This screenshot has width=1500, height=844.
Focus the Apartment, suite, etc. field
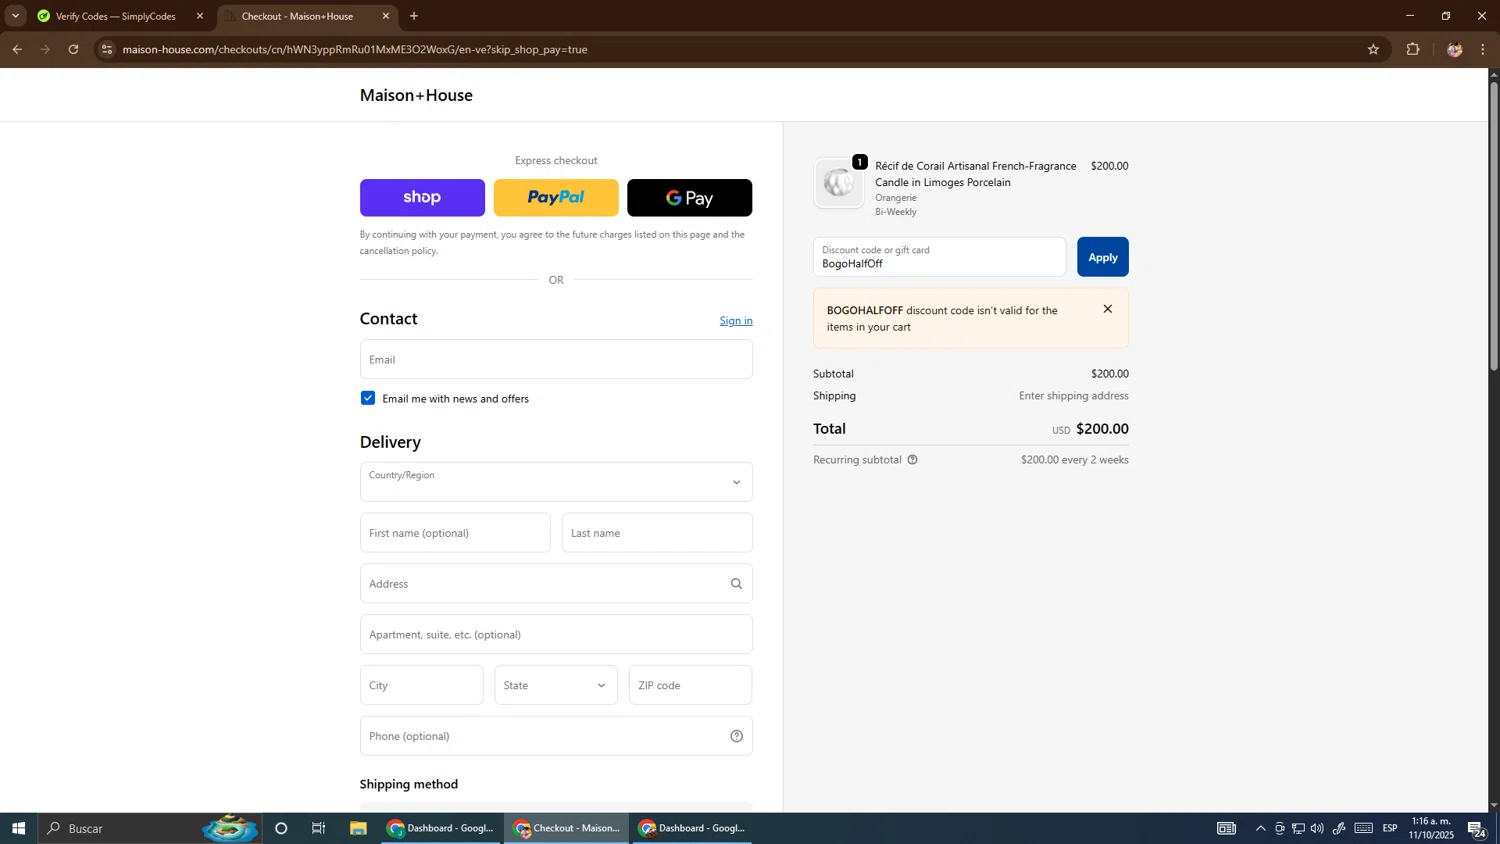pos(556,634)
